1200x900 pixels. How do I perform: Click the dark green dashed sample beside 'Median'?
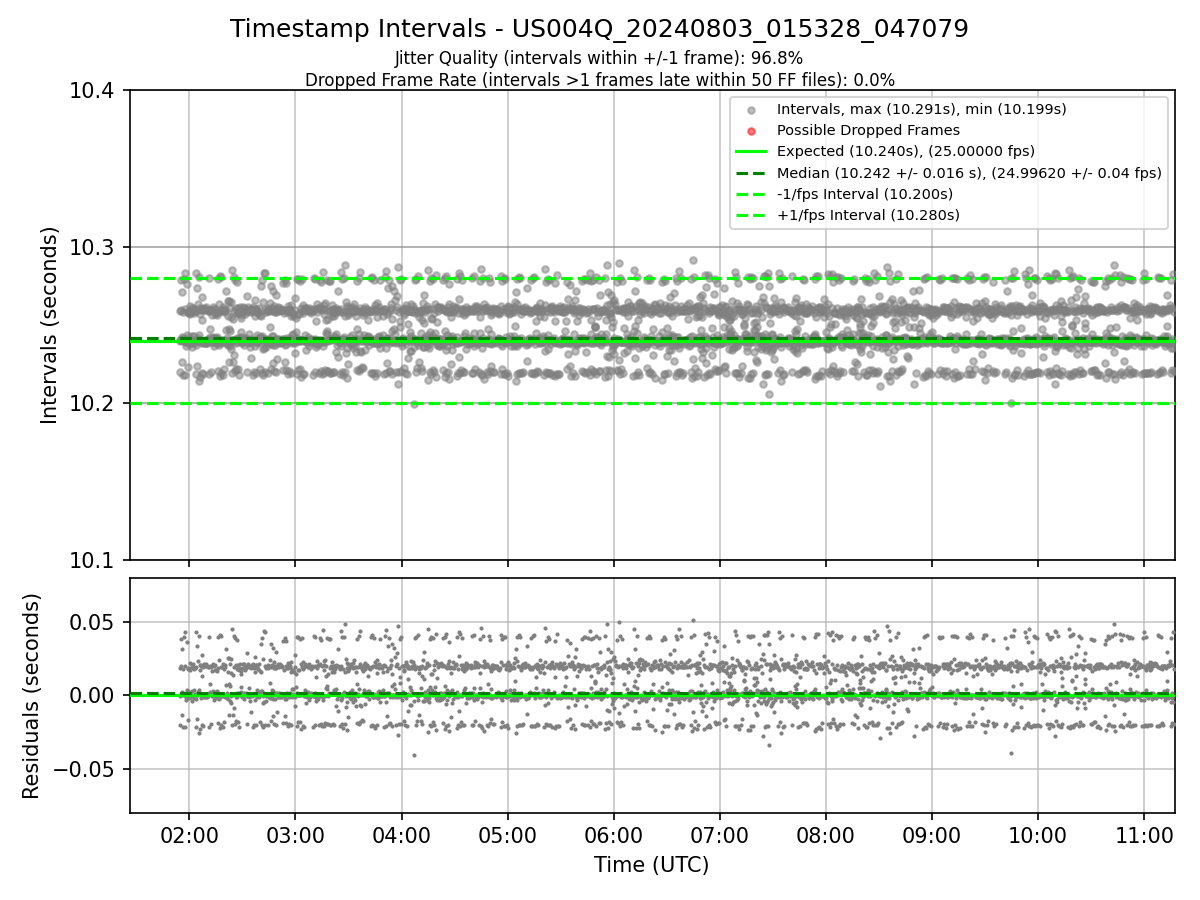pos(752,173)
